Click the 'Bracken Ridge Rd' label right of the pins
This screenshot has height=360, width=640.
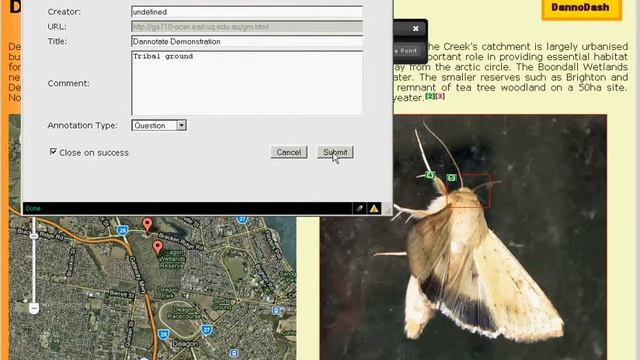(180, 241)
